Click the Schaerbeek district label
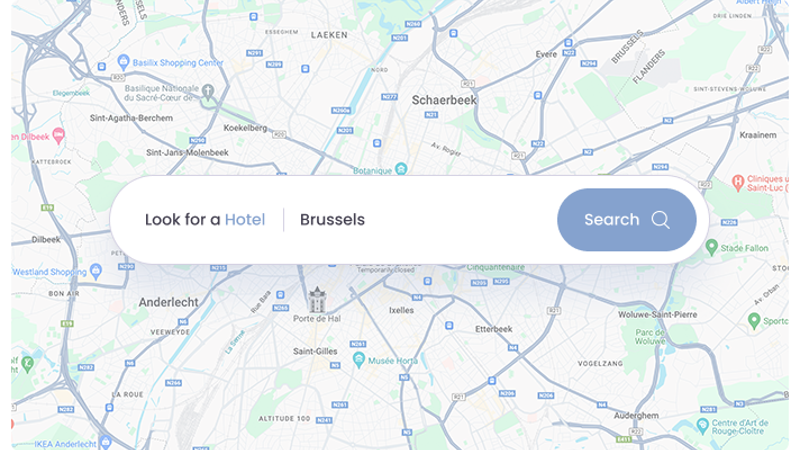The image size is (800, 450). [x=444, y=101]
